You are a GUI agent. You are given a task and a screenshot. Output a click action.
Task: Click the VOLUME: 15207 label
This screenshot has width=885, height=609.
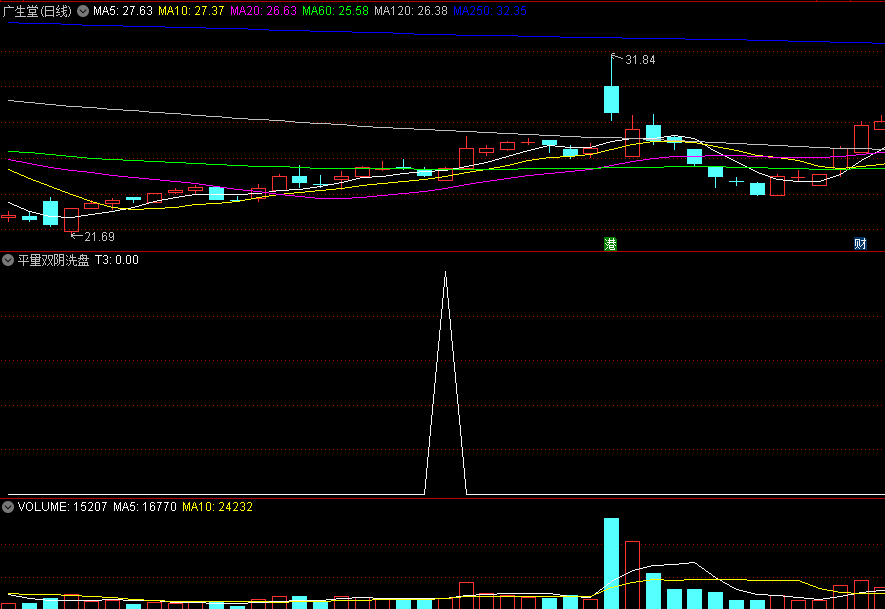click(x=62, y=507)
